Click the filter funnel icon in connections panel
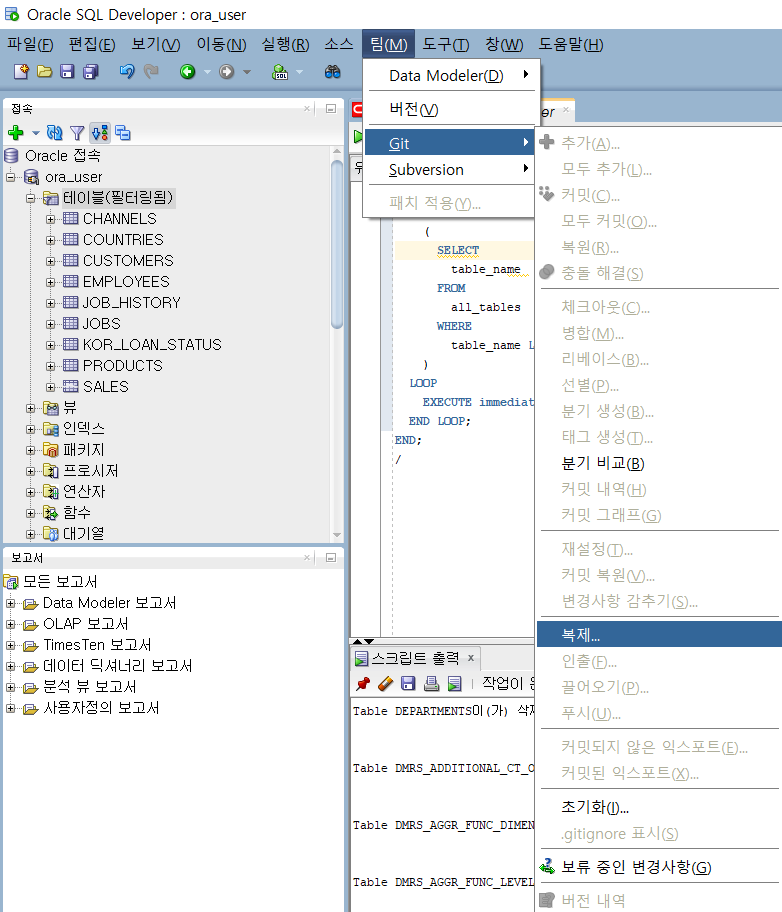Screen dimensions: 782x912 pos(77,133)
